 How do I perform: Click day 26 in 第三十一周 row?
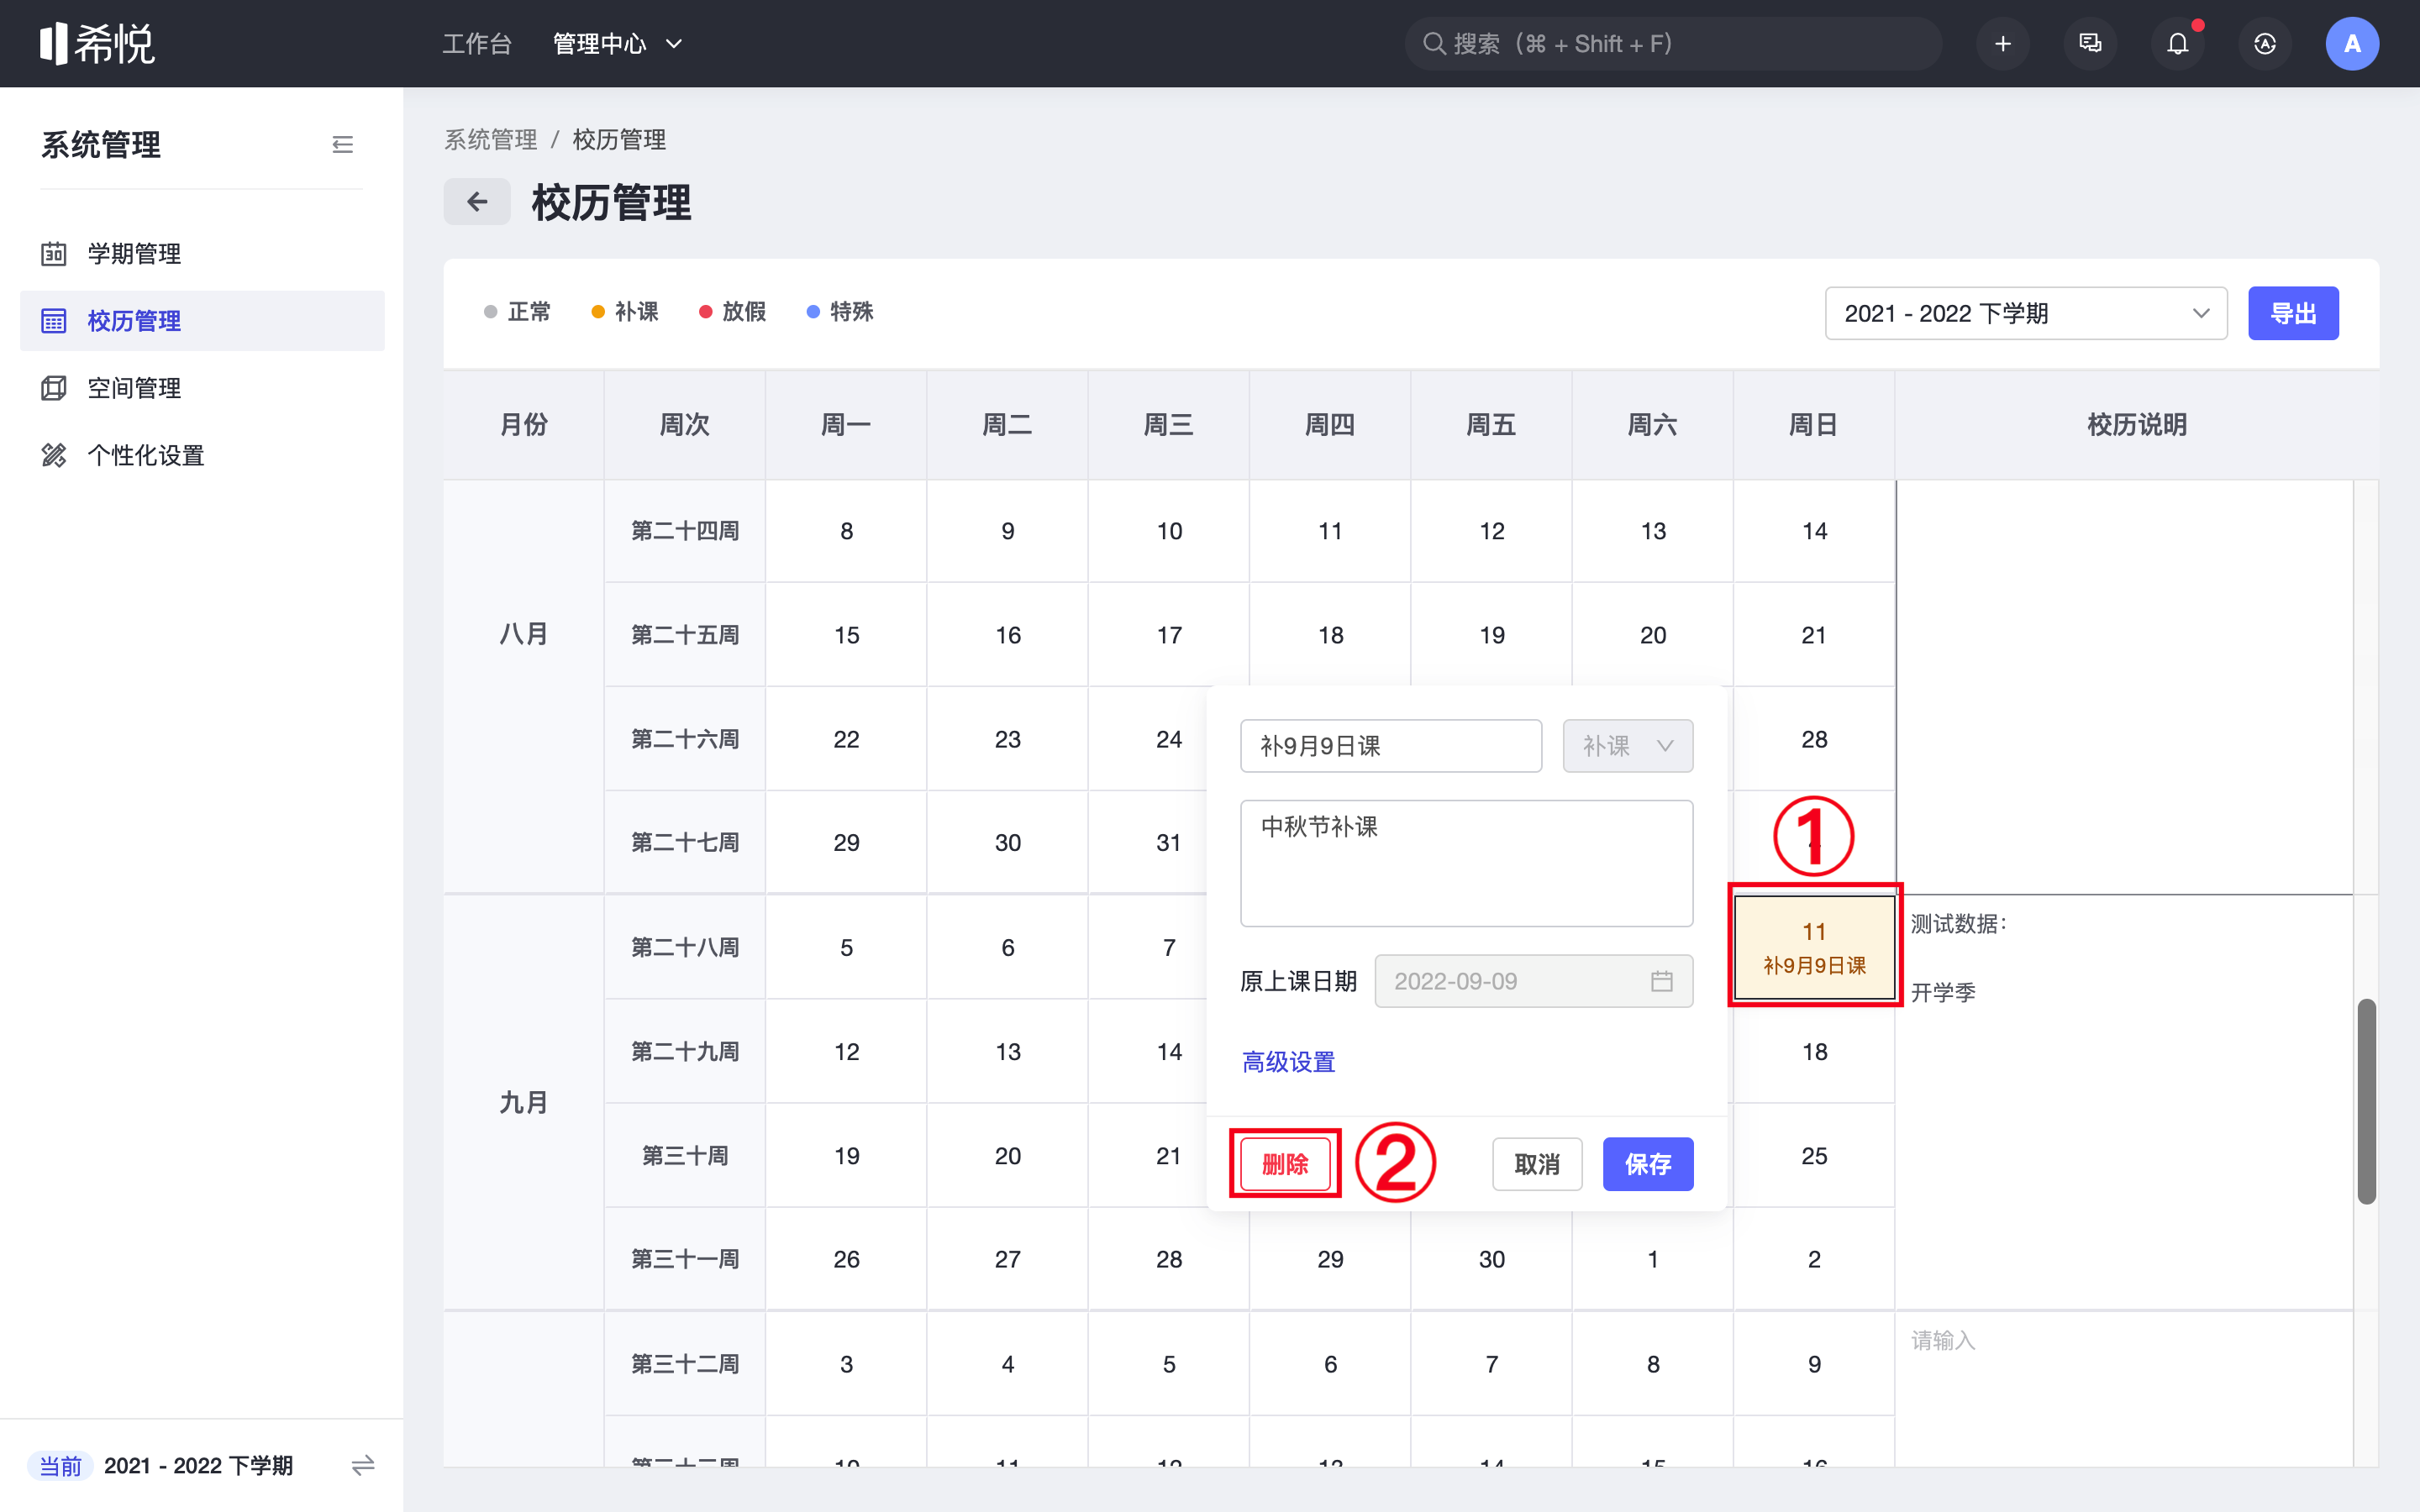pyautogui.click(x=846, y=1259)
